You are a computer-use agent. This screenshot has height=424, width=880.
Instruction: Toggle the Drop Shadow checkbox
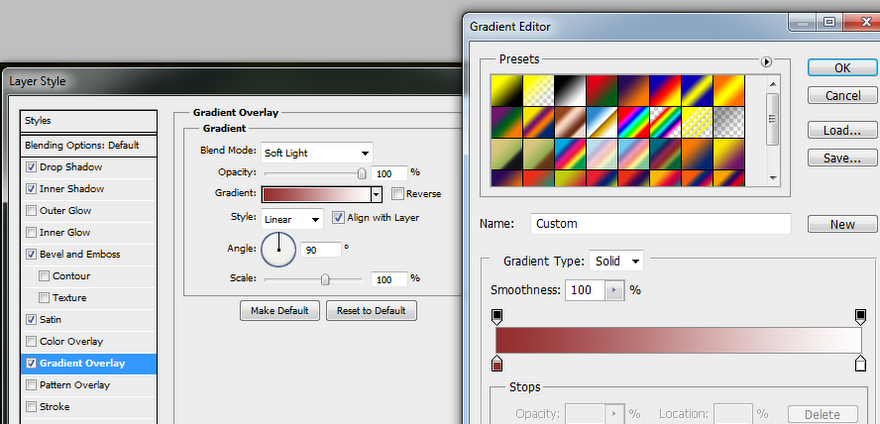(x=31, y=167)
